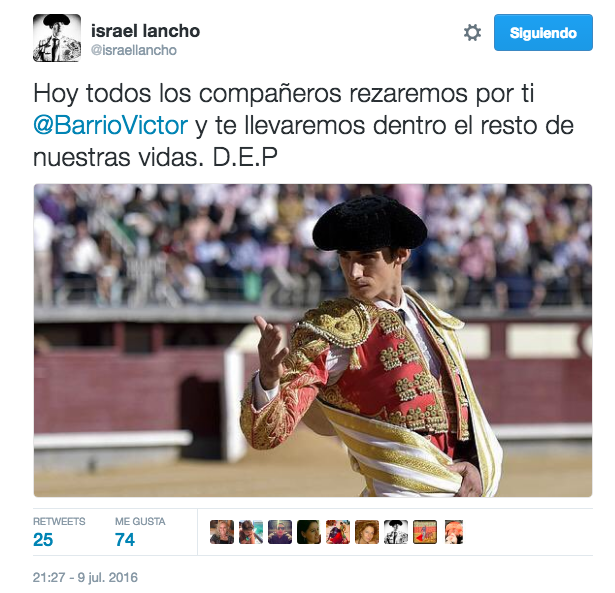Open first liker avatar, blonde woman

(222, 532)
